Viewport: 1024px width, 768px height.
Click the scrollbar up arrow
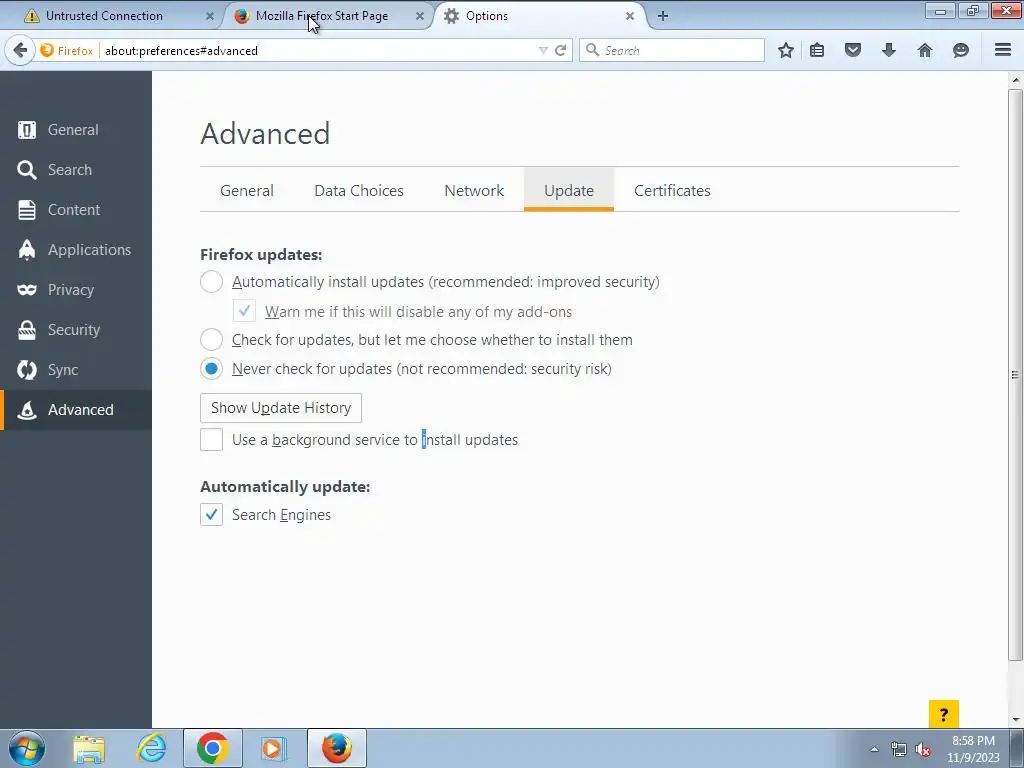[1015, 80]
